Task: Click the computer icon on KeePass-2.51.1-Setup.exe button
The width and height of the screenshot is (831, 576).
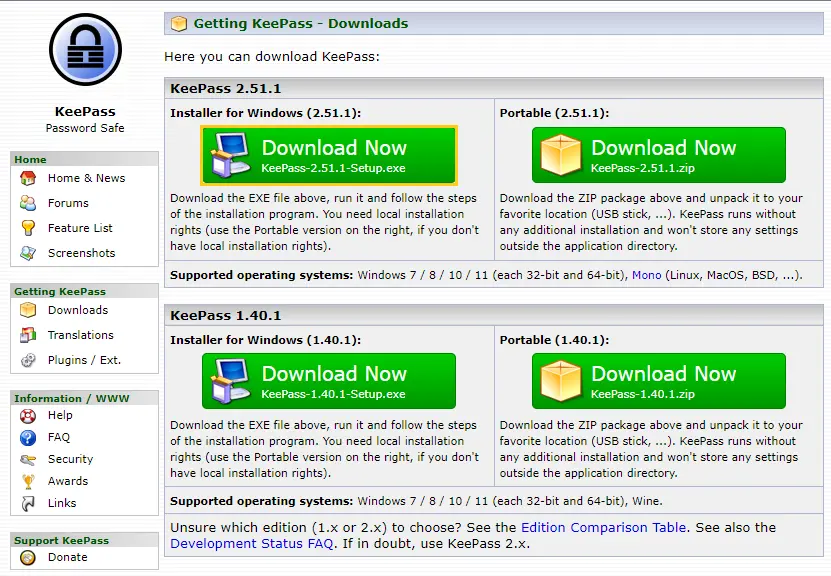Action: [x=230, y=154]
